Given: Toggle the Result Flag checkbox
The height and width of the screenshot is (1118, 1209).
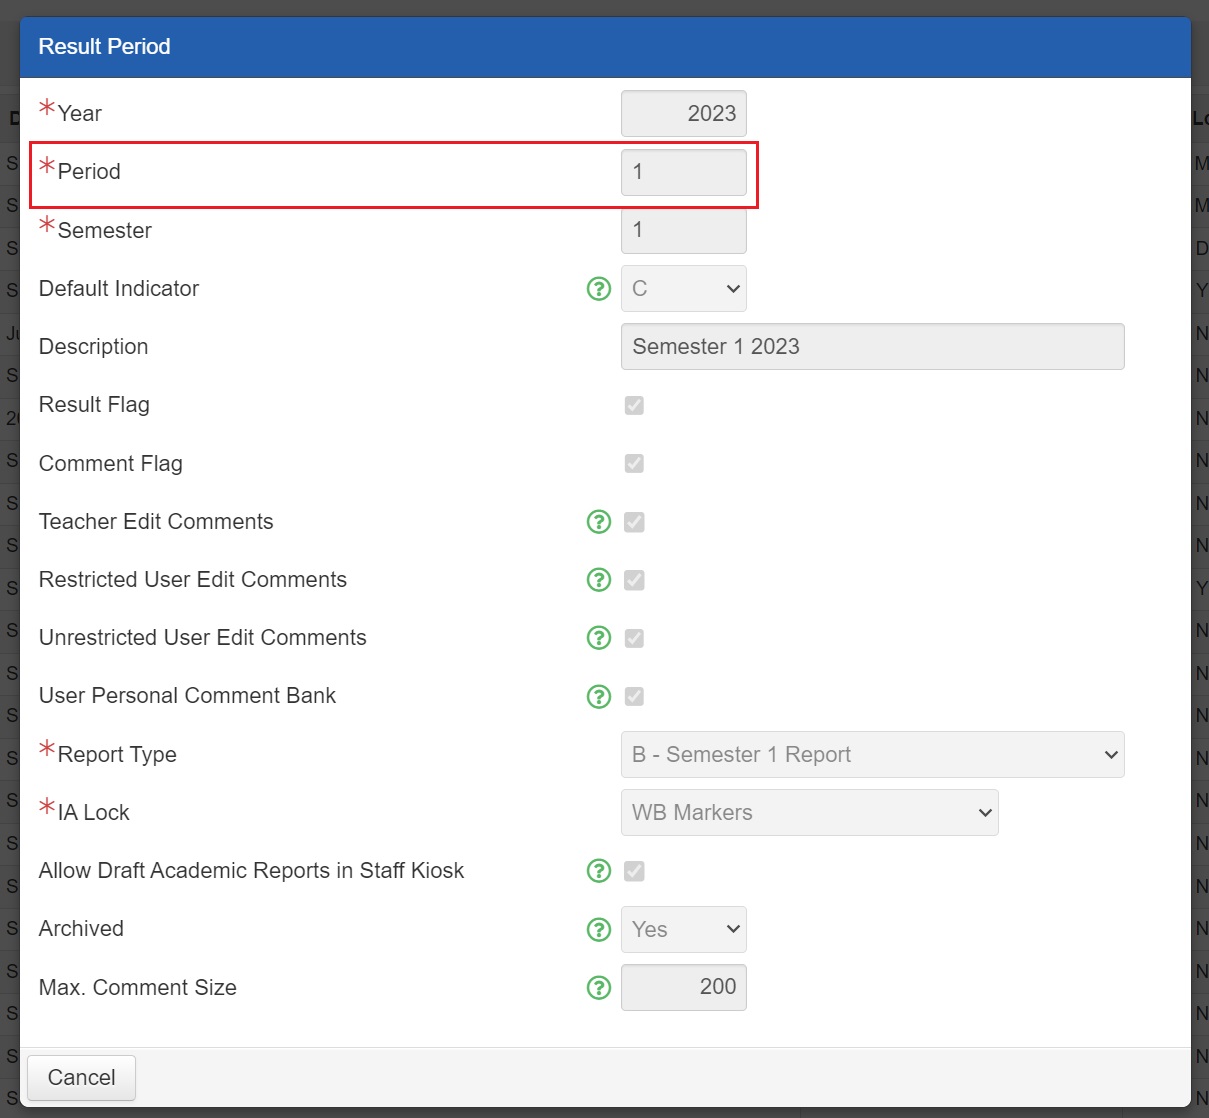Looking at the screenshot, I should click(x=634, y=405).
